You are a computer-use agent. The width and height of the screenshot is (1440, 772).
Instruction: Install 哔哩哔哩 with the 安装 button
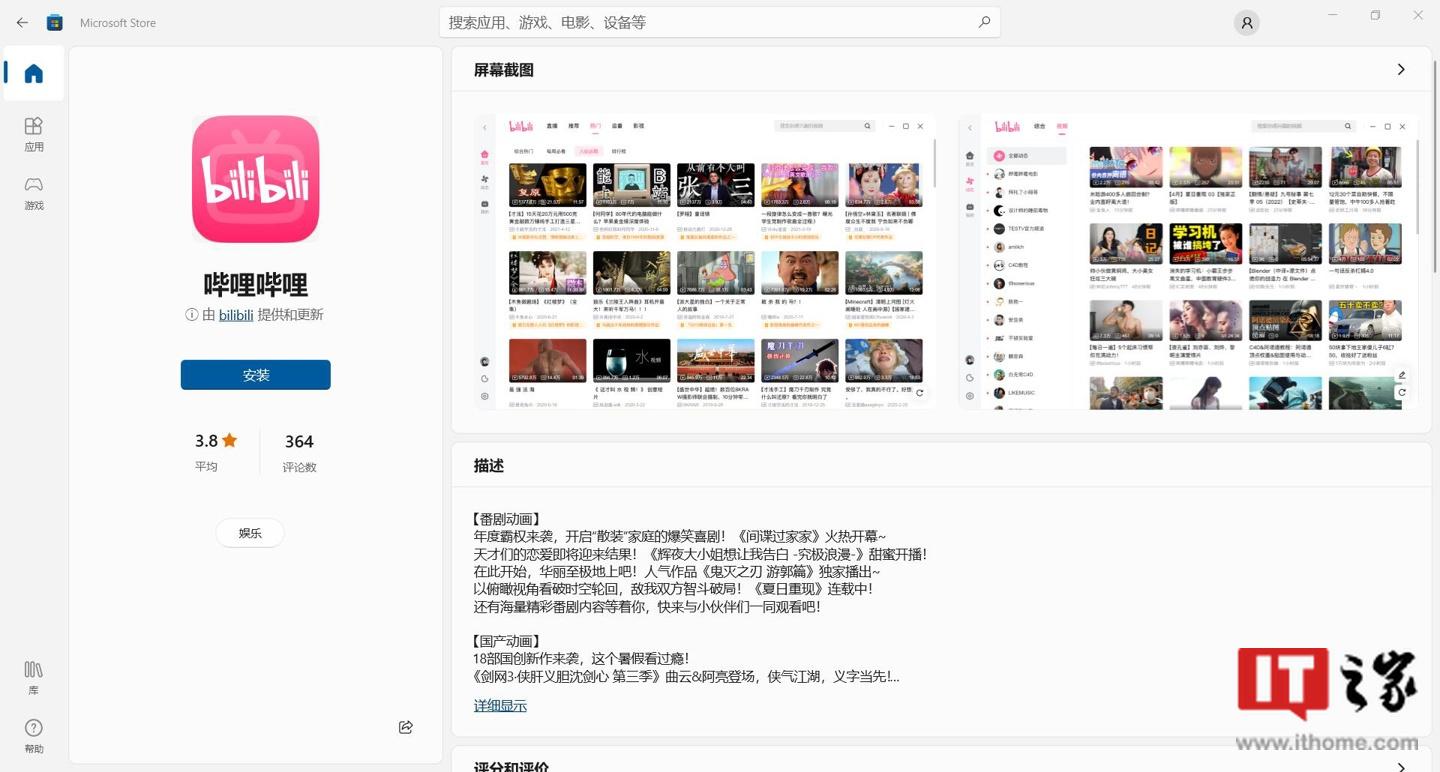(255, 375)
